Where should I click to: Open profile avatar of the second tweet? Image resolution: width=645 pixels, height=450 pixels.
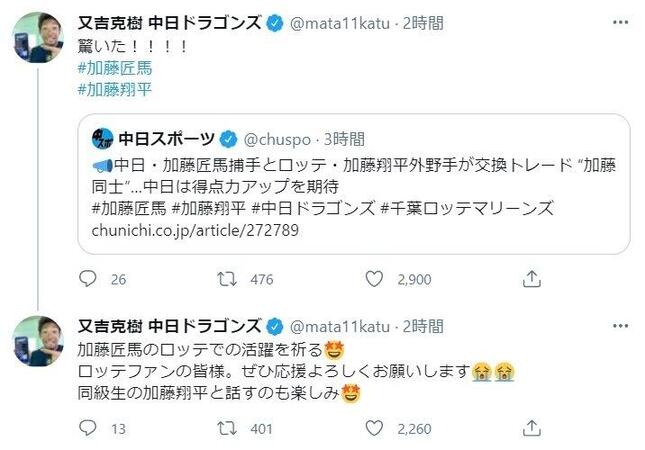[x=38, y=340]
